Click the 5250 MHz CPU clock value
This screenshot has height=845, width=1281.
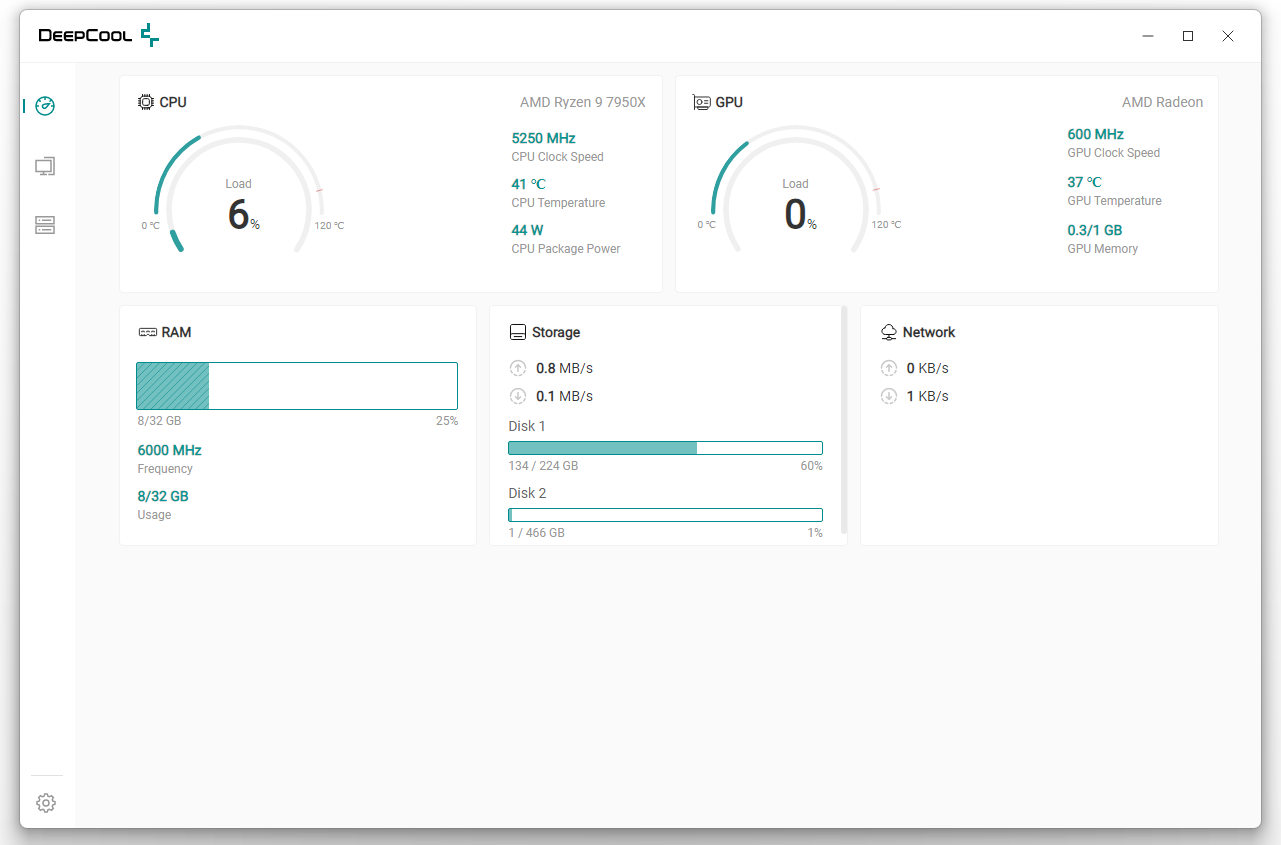[x=543, y=138]
